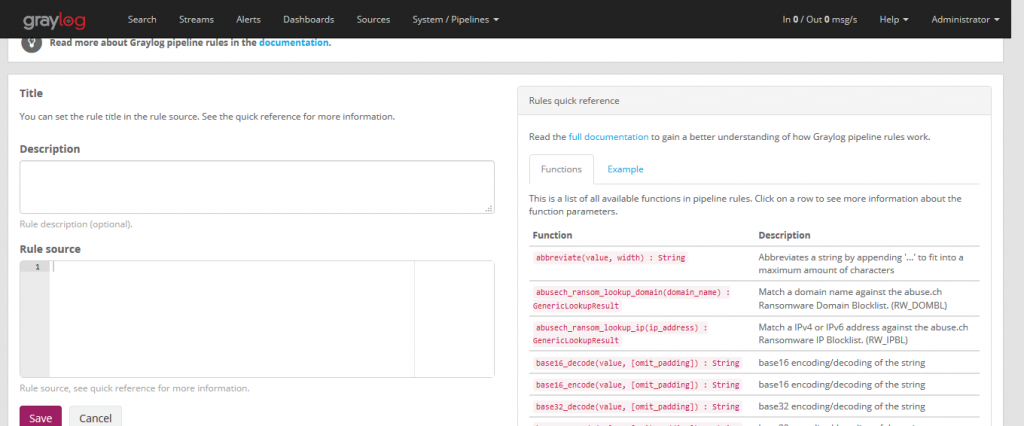
Task: Switch to the Example tab
Action: pos(625,169)
